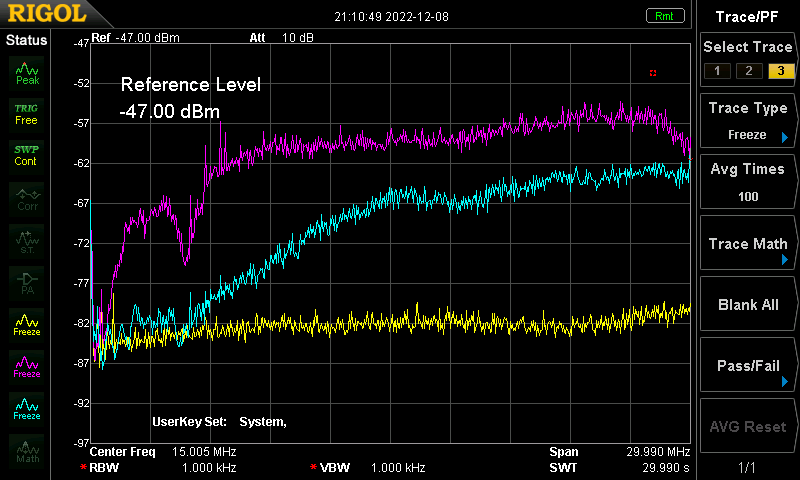Click the 1/1 page indicator
Screen dimensions: 800x480
[747, 467]
